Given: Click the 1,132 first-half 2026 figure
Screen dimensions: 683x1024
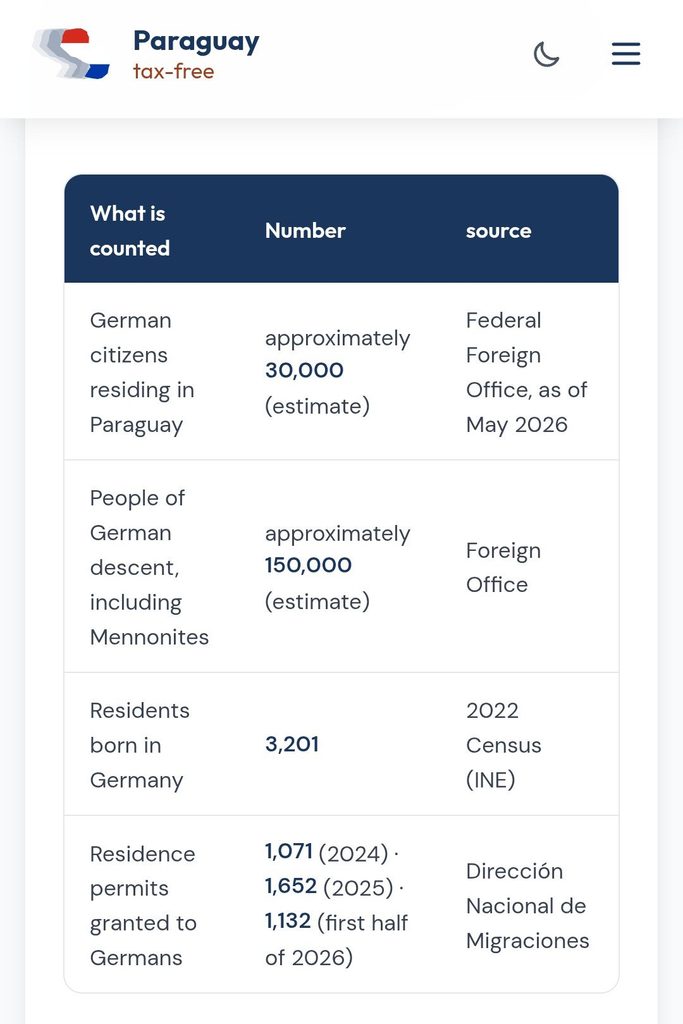Looking at the screenshot, I should tap(336, 939).
